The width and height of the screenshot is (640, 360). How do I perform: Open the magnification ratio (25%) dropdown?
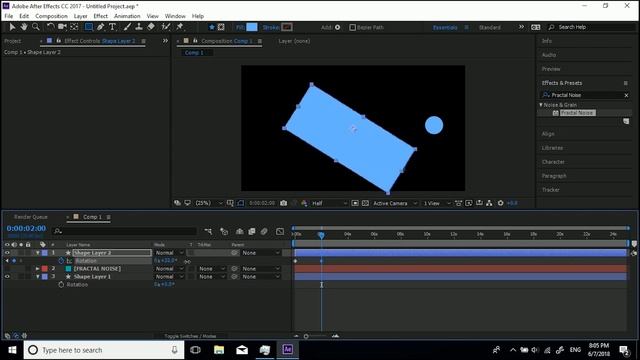[x=209, y=203]
